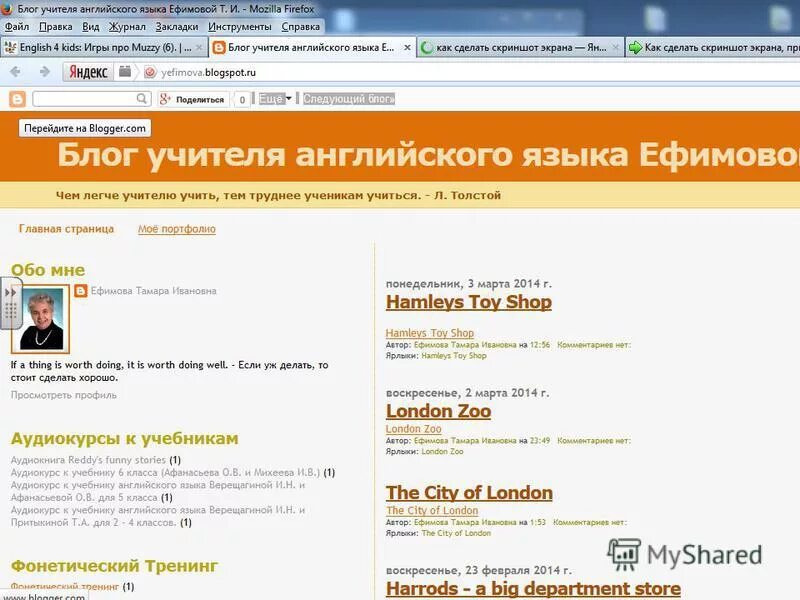This screenshot has width=800, height=600.
Task: Open the Hamleys Toy Shop post
Action: (x=470, y=301)
